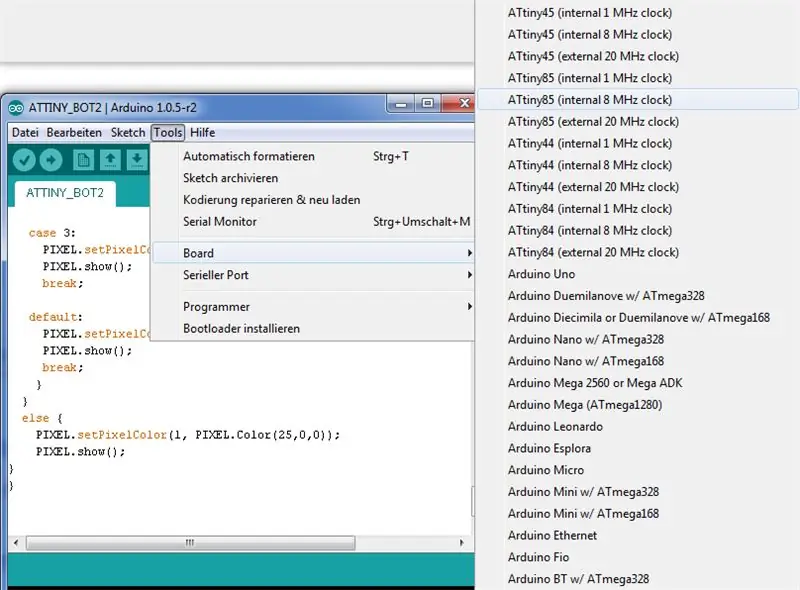Select the Arduino Leonardo board

(x=638, y=427)
